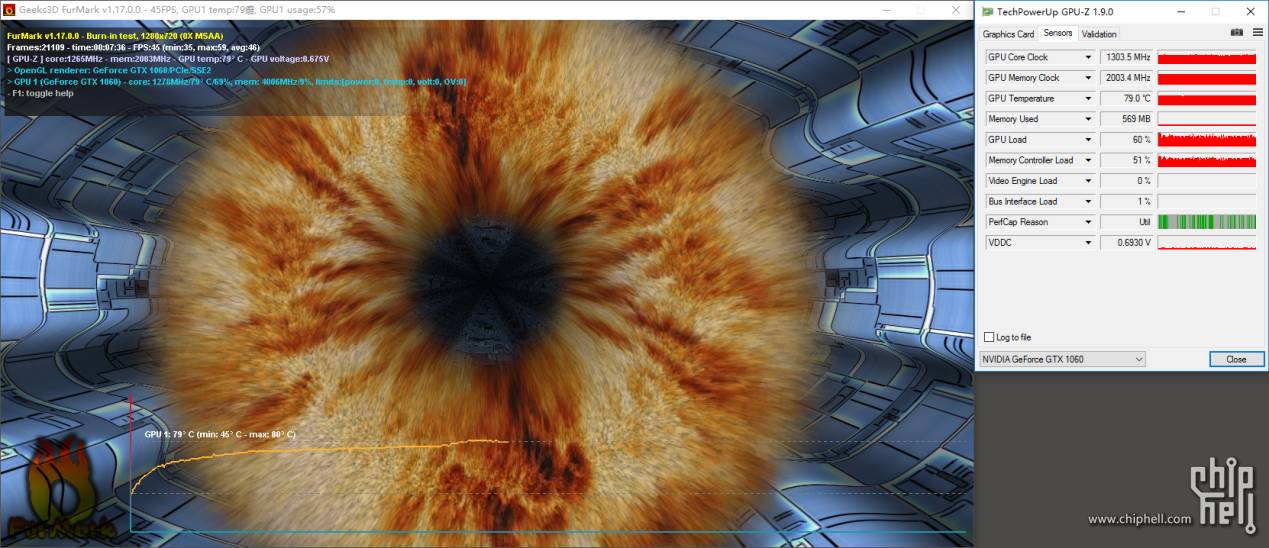Select the Sensors tab in GPU-Z
Viewport: 1269px width, 548px height.
coord(1057,33)
